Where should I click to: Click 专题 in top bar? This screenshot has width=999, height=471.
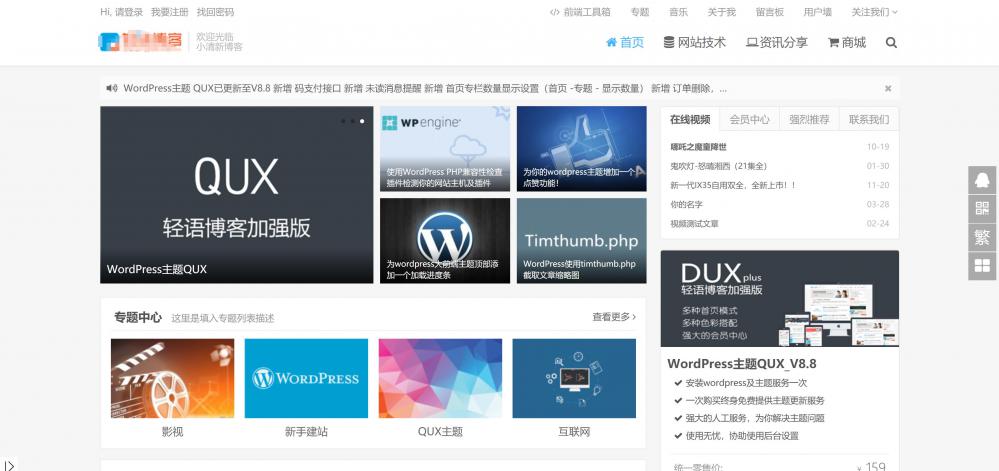point(640,12)
